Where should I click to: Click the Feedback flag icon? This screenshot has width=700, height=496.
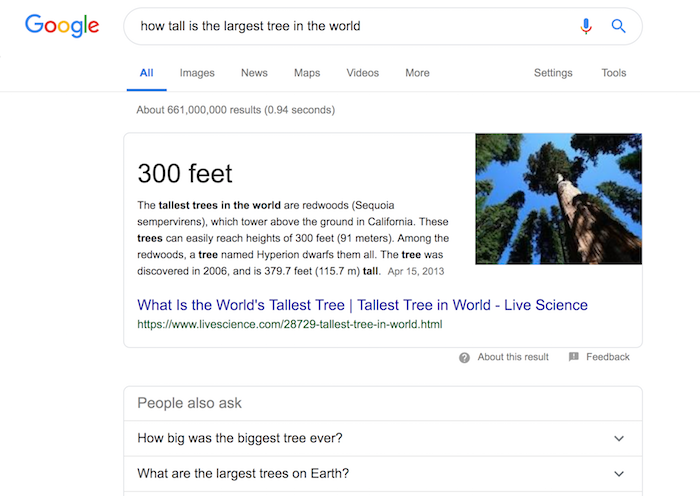574,357
